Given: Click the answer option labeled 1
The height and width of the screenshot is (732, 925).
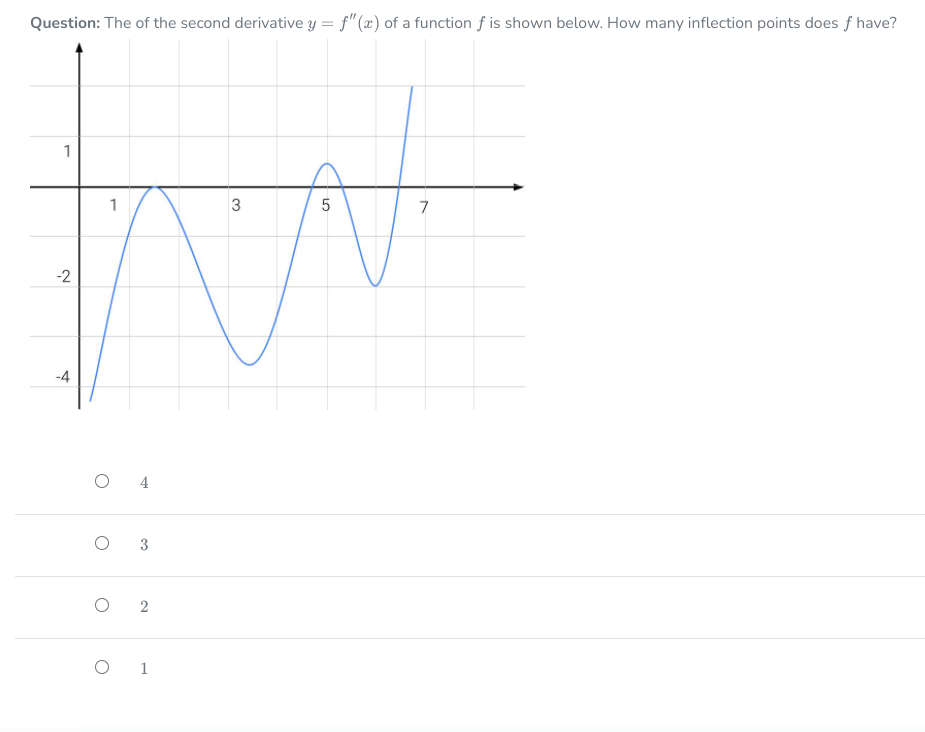Looking at the screenshot, I should (144, 668).
